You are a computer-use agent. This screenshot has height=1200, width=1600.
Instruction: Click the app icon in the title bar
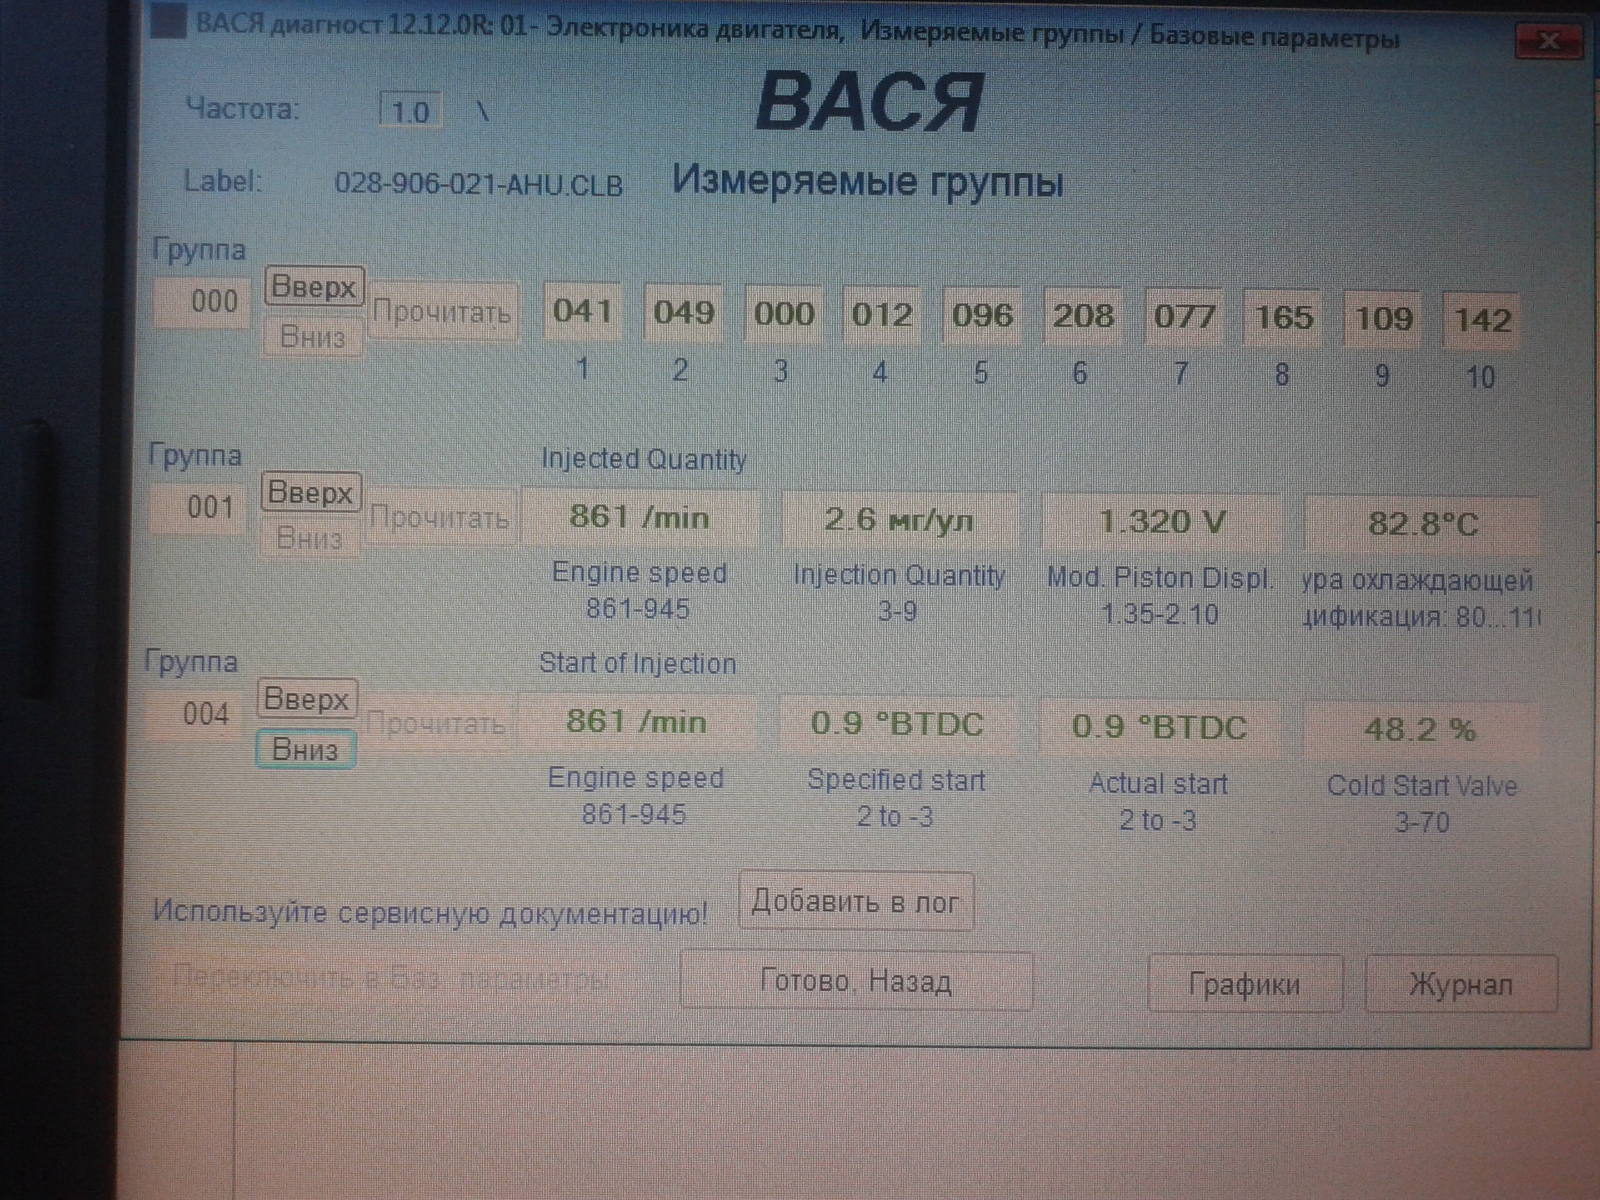168,22
